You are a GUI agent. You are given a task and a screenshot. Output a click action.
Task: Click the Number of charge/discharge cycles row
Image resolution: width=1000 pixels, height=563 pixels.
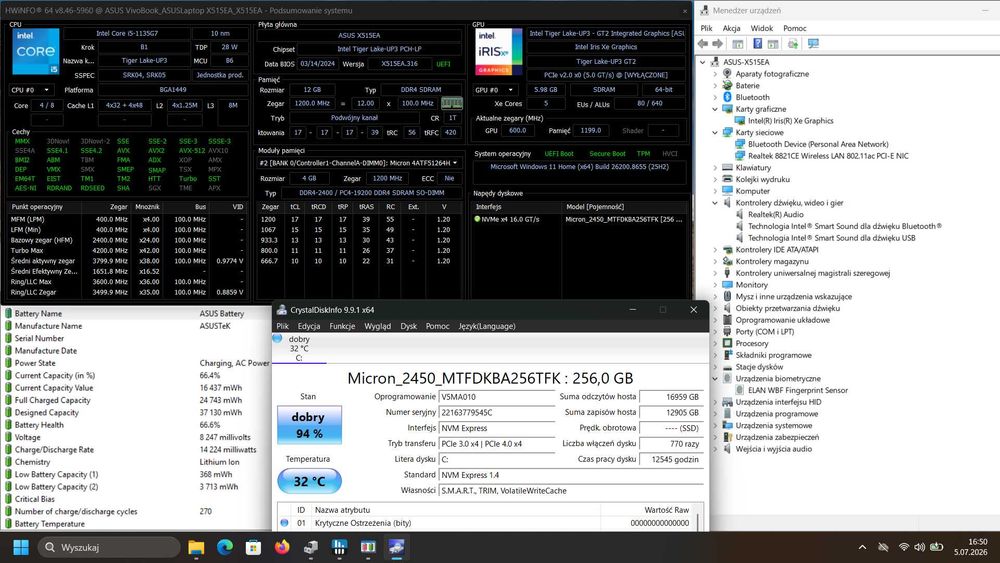point(135,511)
